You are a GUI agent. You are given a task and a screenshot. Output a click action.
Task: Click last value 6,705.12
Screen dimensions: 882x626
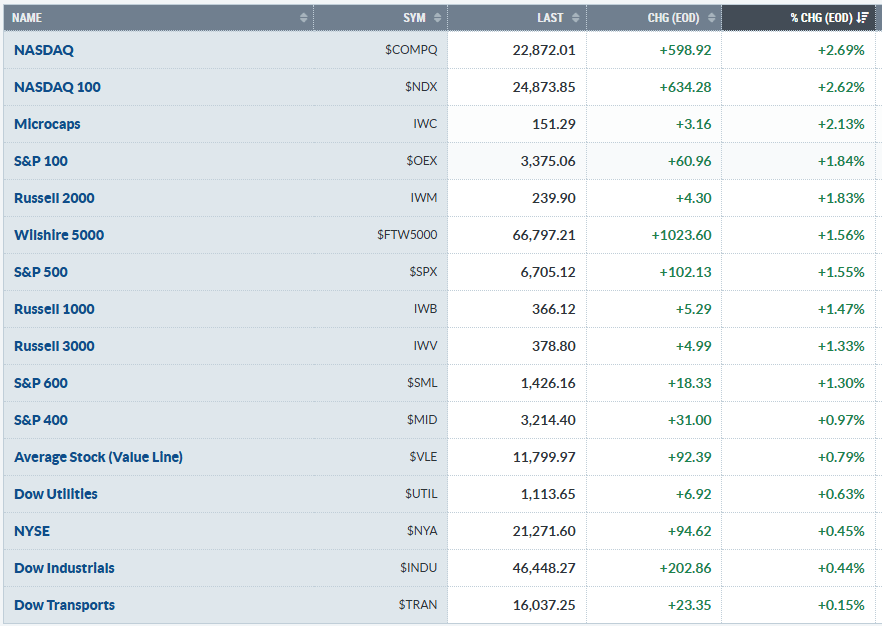[x=548, y=272]
